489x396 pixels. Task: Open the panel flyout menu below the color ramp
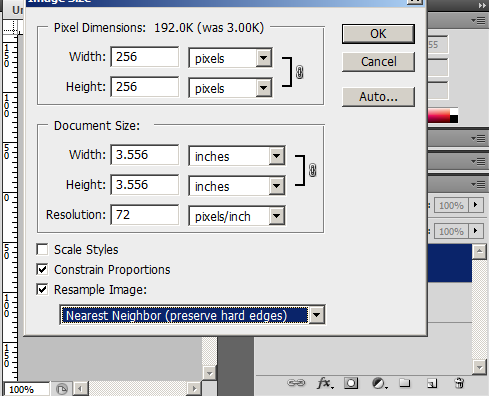(478, 138)
